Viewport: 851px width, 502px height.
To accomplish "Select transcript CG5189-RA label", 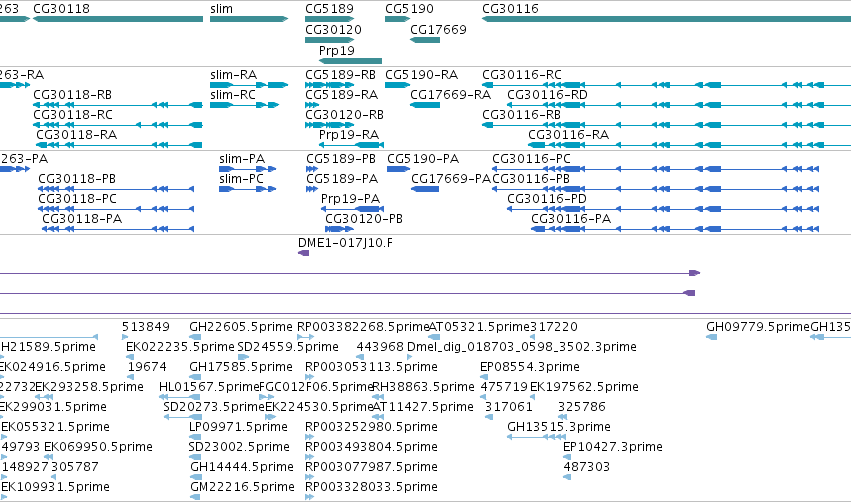I will click(341, 94).
